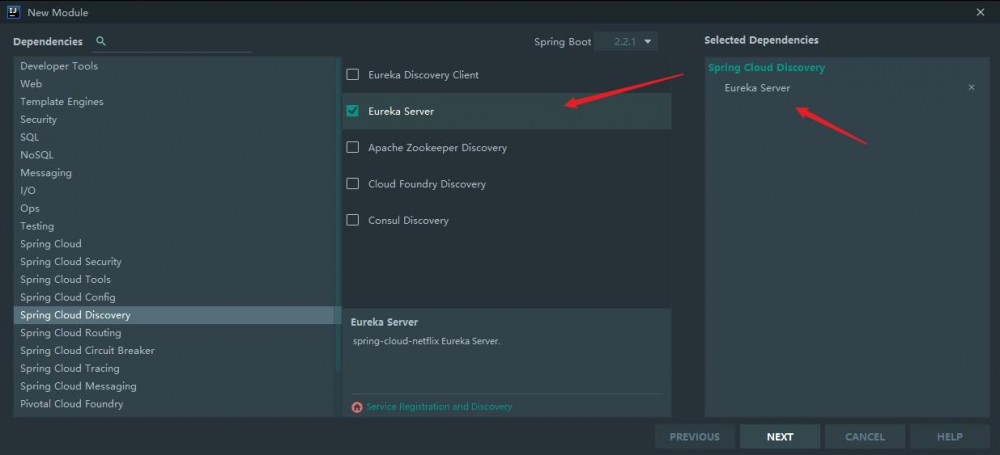Enable the Eureka Discovery Client checkbox
The image size is (1000, 455).
pyautogui.click(x=352, y=75)
